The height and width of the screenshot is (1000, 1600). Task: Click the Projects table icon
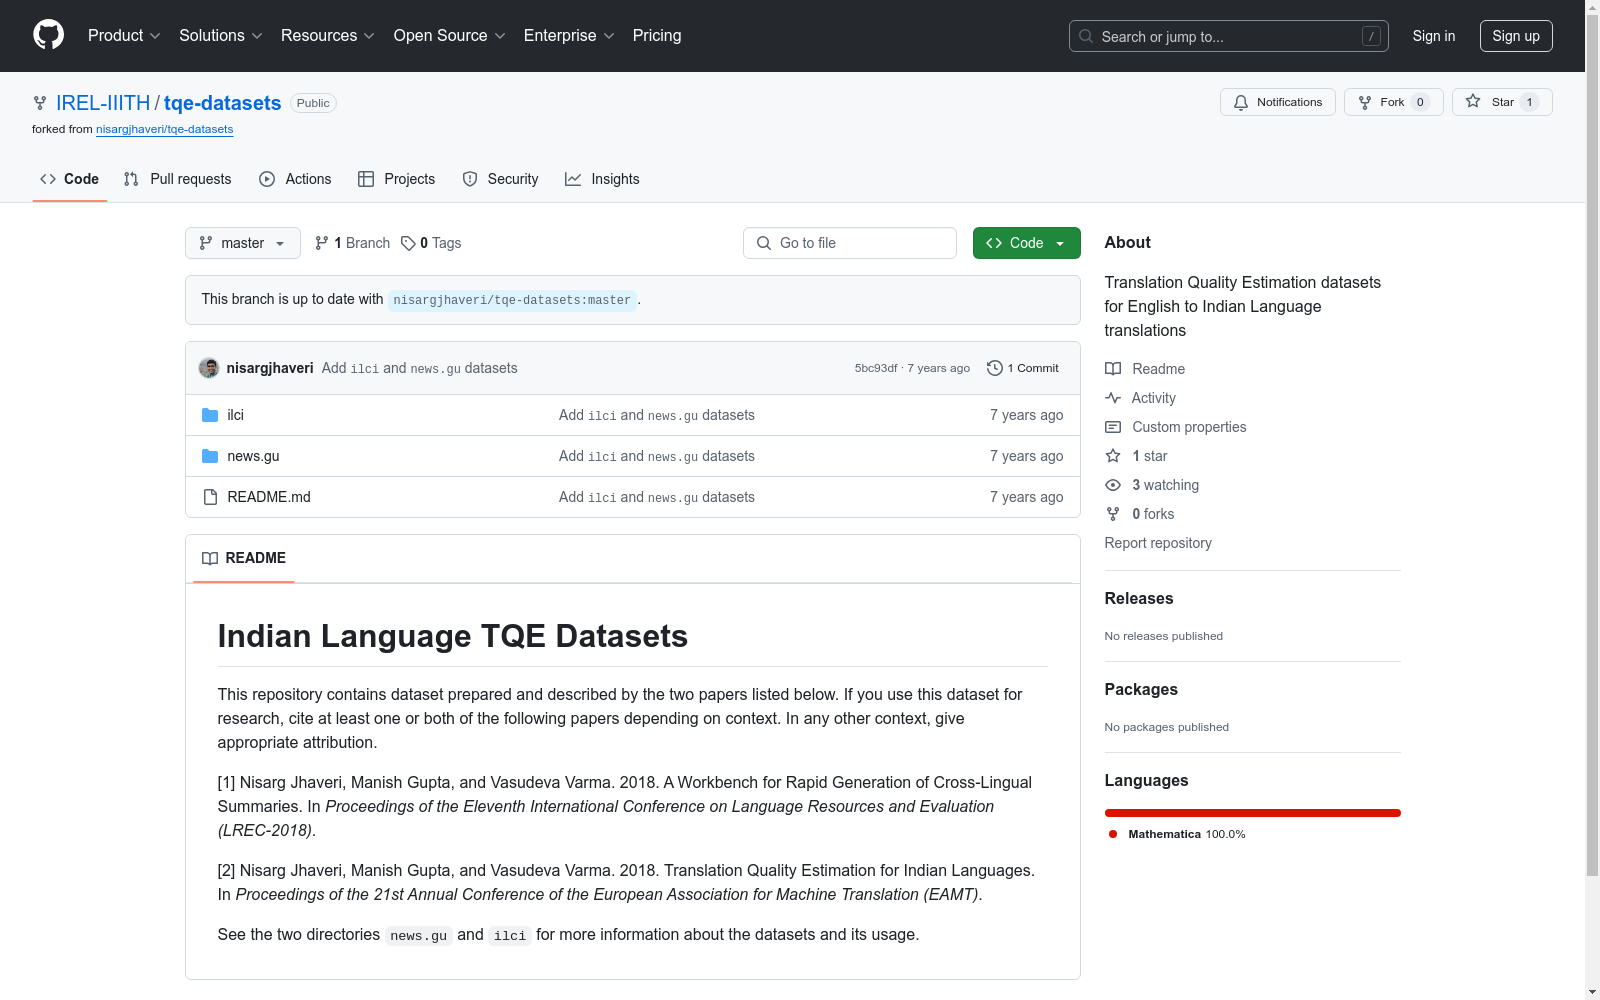click(366, 179)
